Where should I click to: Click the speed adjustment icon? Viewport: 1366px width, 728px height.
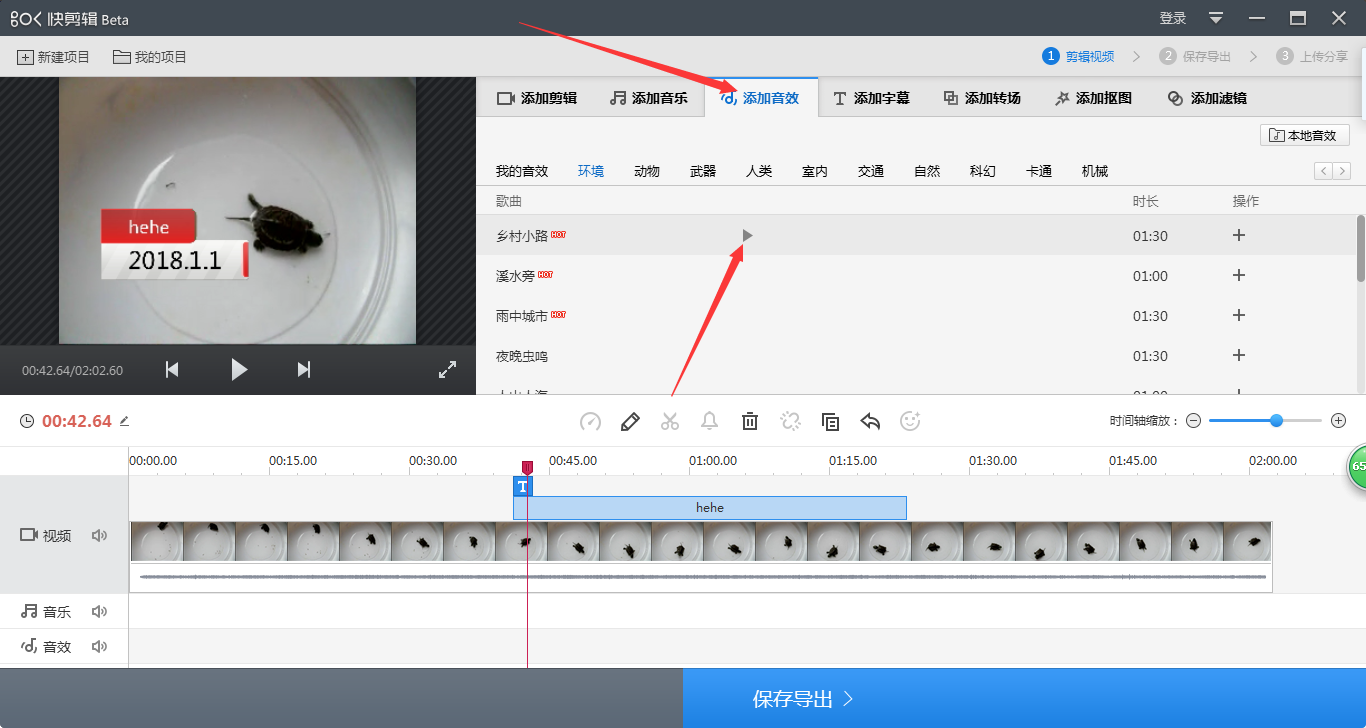[x=590, y=421]
